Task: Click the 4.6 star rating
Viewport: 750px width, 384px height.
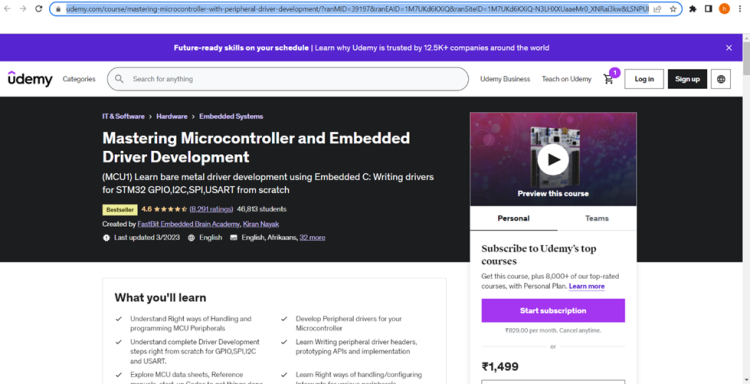Action: point(164,209)
